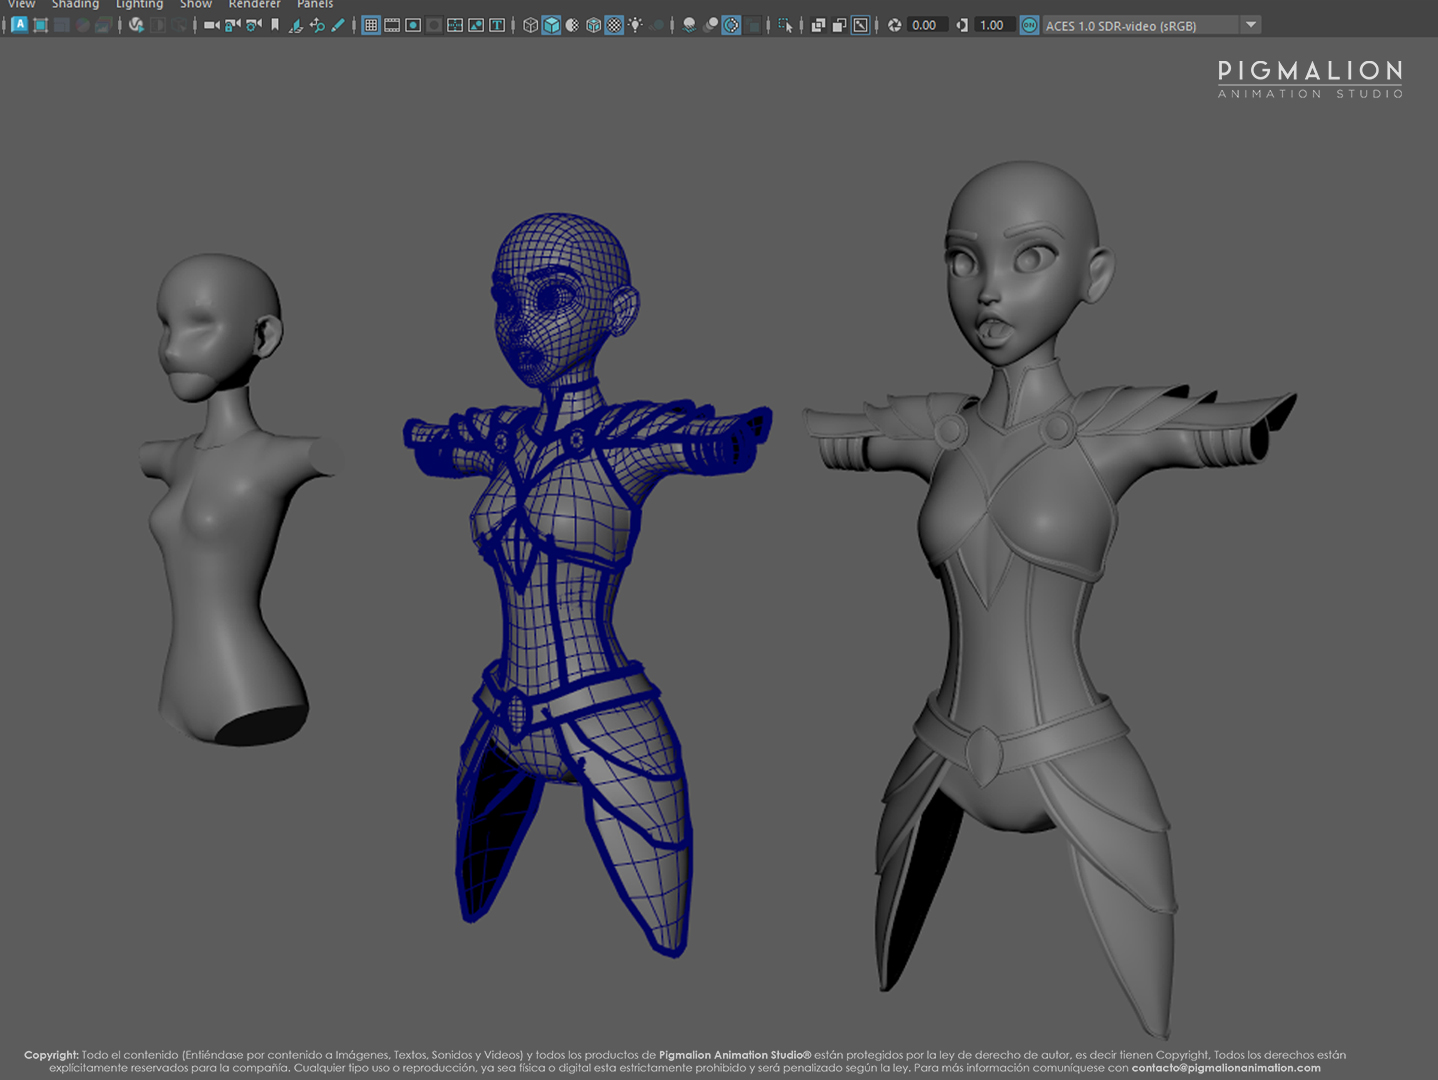Viewport: 1438px width, 1080px height.
Task: Enable smooth shade all
Action: pos(552,25)
